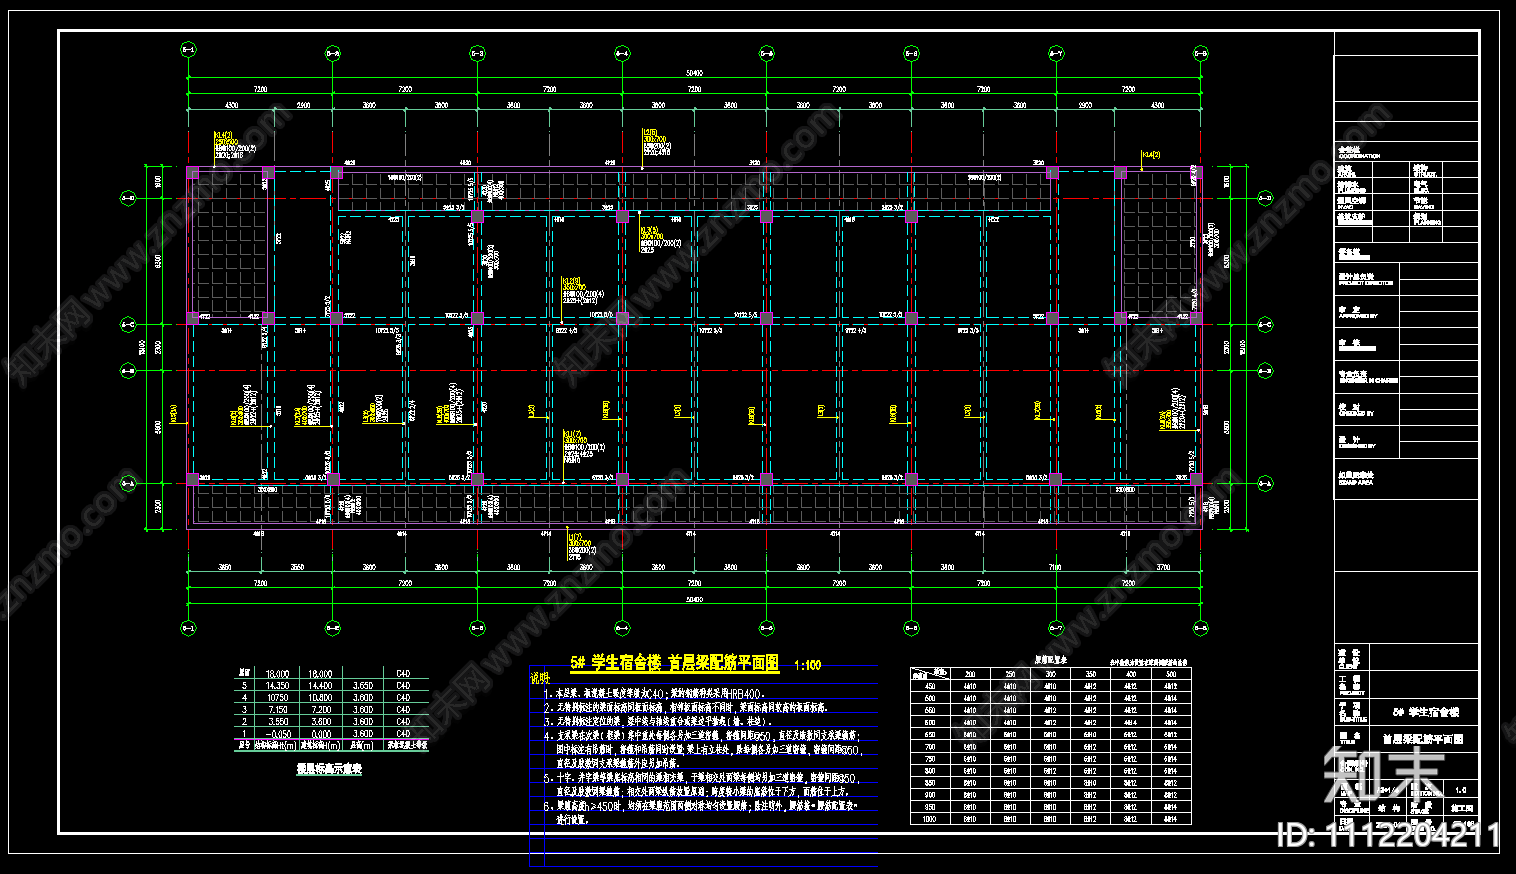Select note 1 mentioning HRB400

click(654, 693)
